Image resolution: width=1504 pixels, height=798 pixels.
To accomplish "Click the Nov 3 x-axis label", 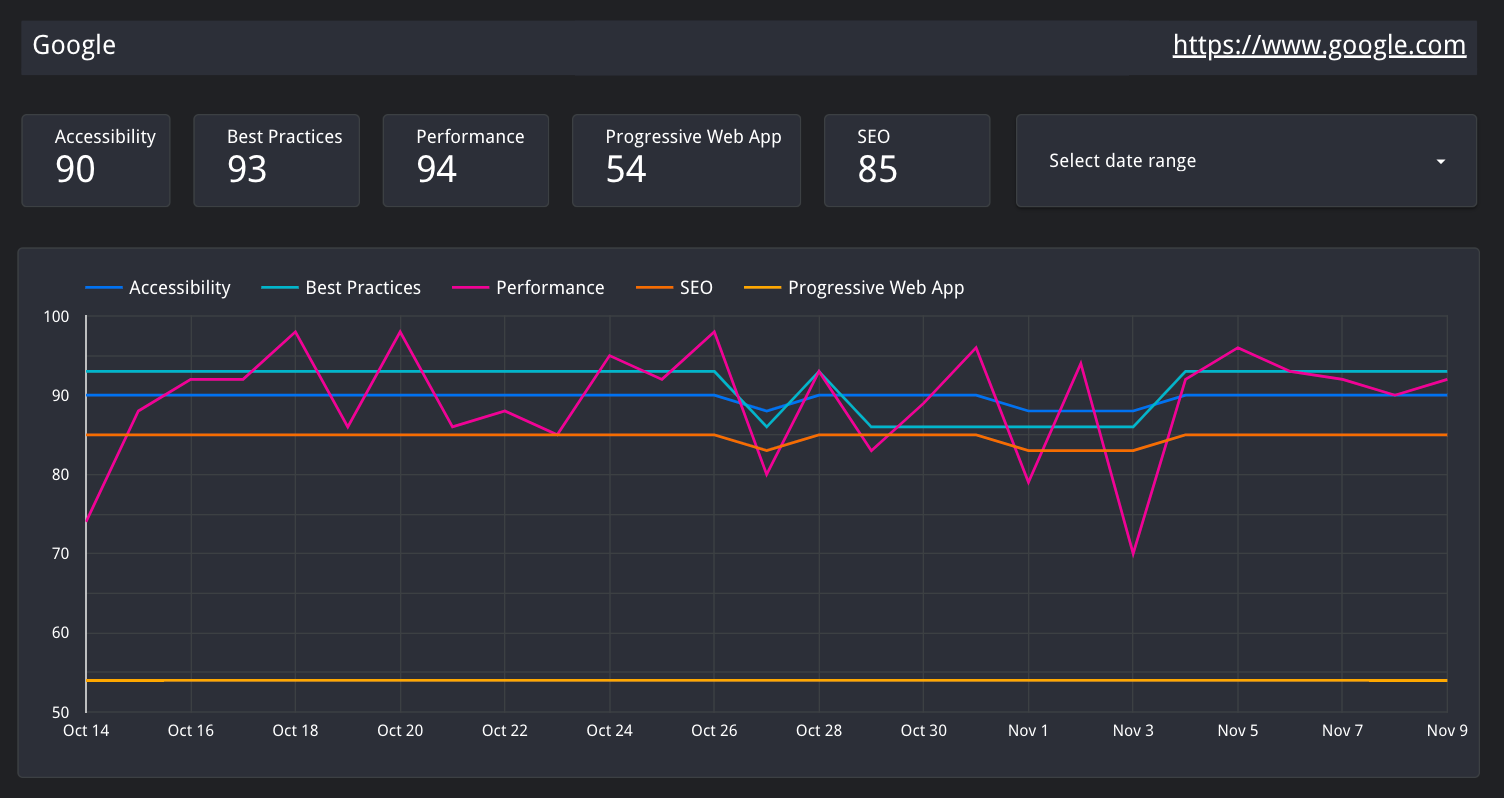I will (1133, 730).
